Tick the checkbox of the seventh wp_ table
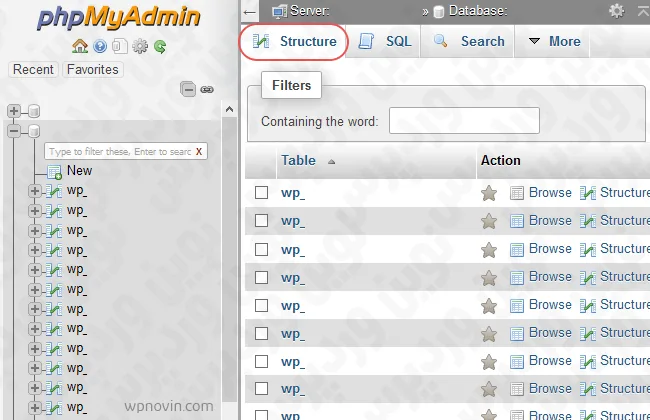Image resolution: width=650 pixels, height=420 pixels. tap(261, 362)
